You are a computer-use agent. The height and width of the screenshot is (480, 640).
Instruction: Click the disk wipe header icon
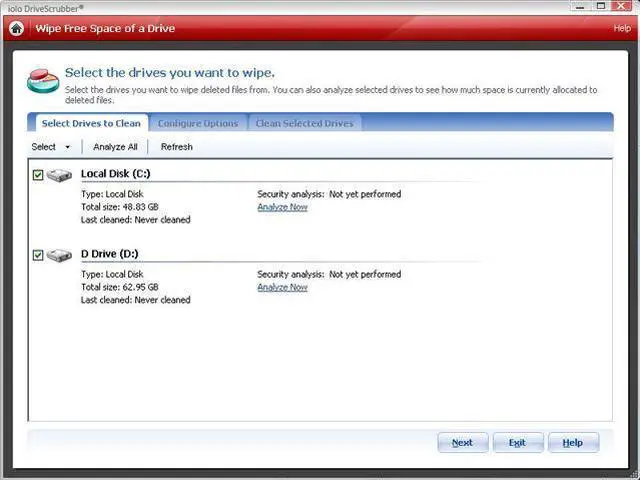pos(43,81)
